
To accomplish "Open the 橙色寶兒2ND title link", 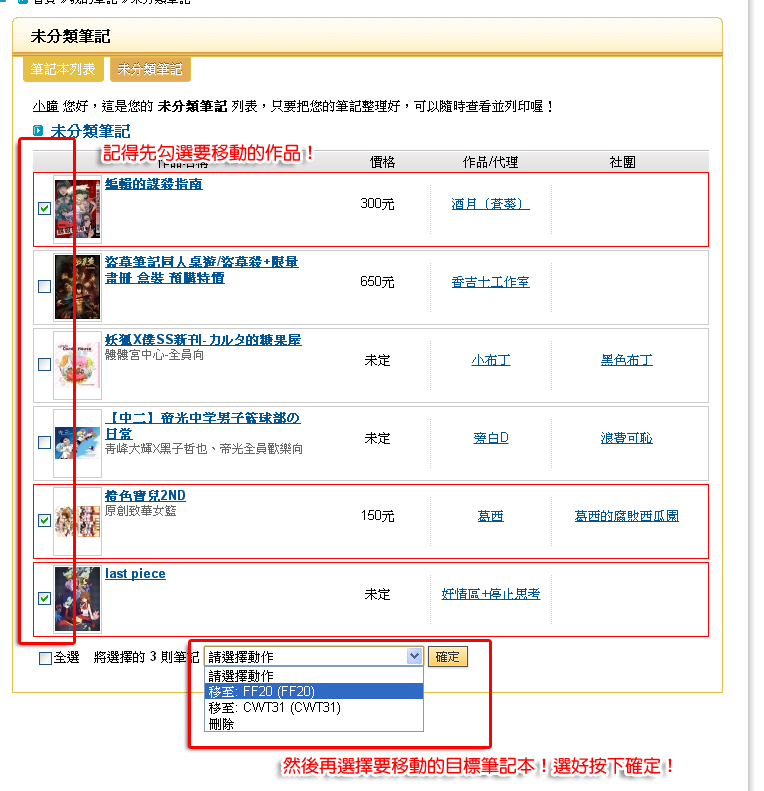I will click(x=145, y=496).
